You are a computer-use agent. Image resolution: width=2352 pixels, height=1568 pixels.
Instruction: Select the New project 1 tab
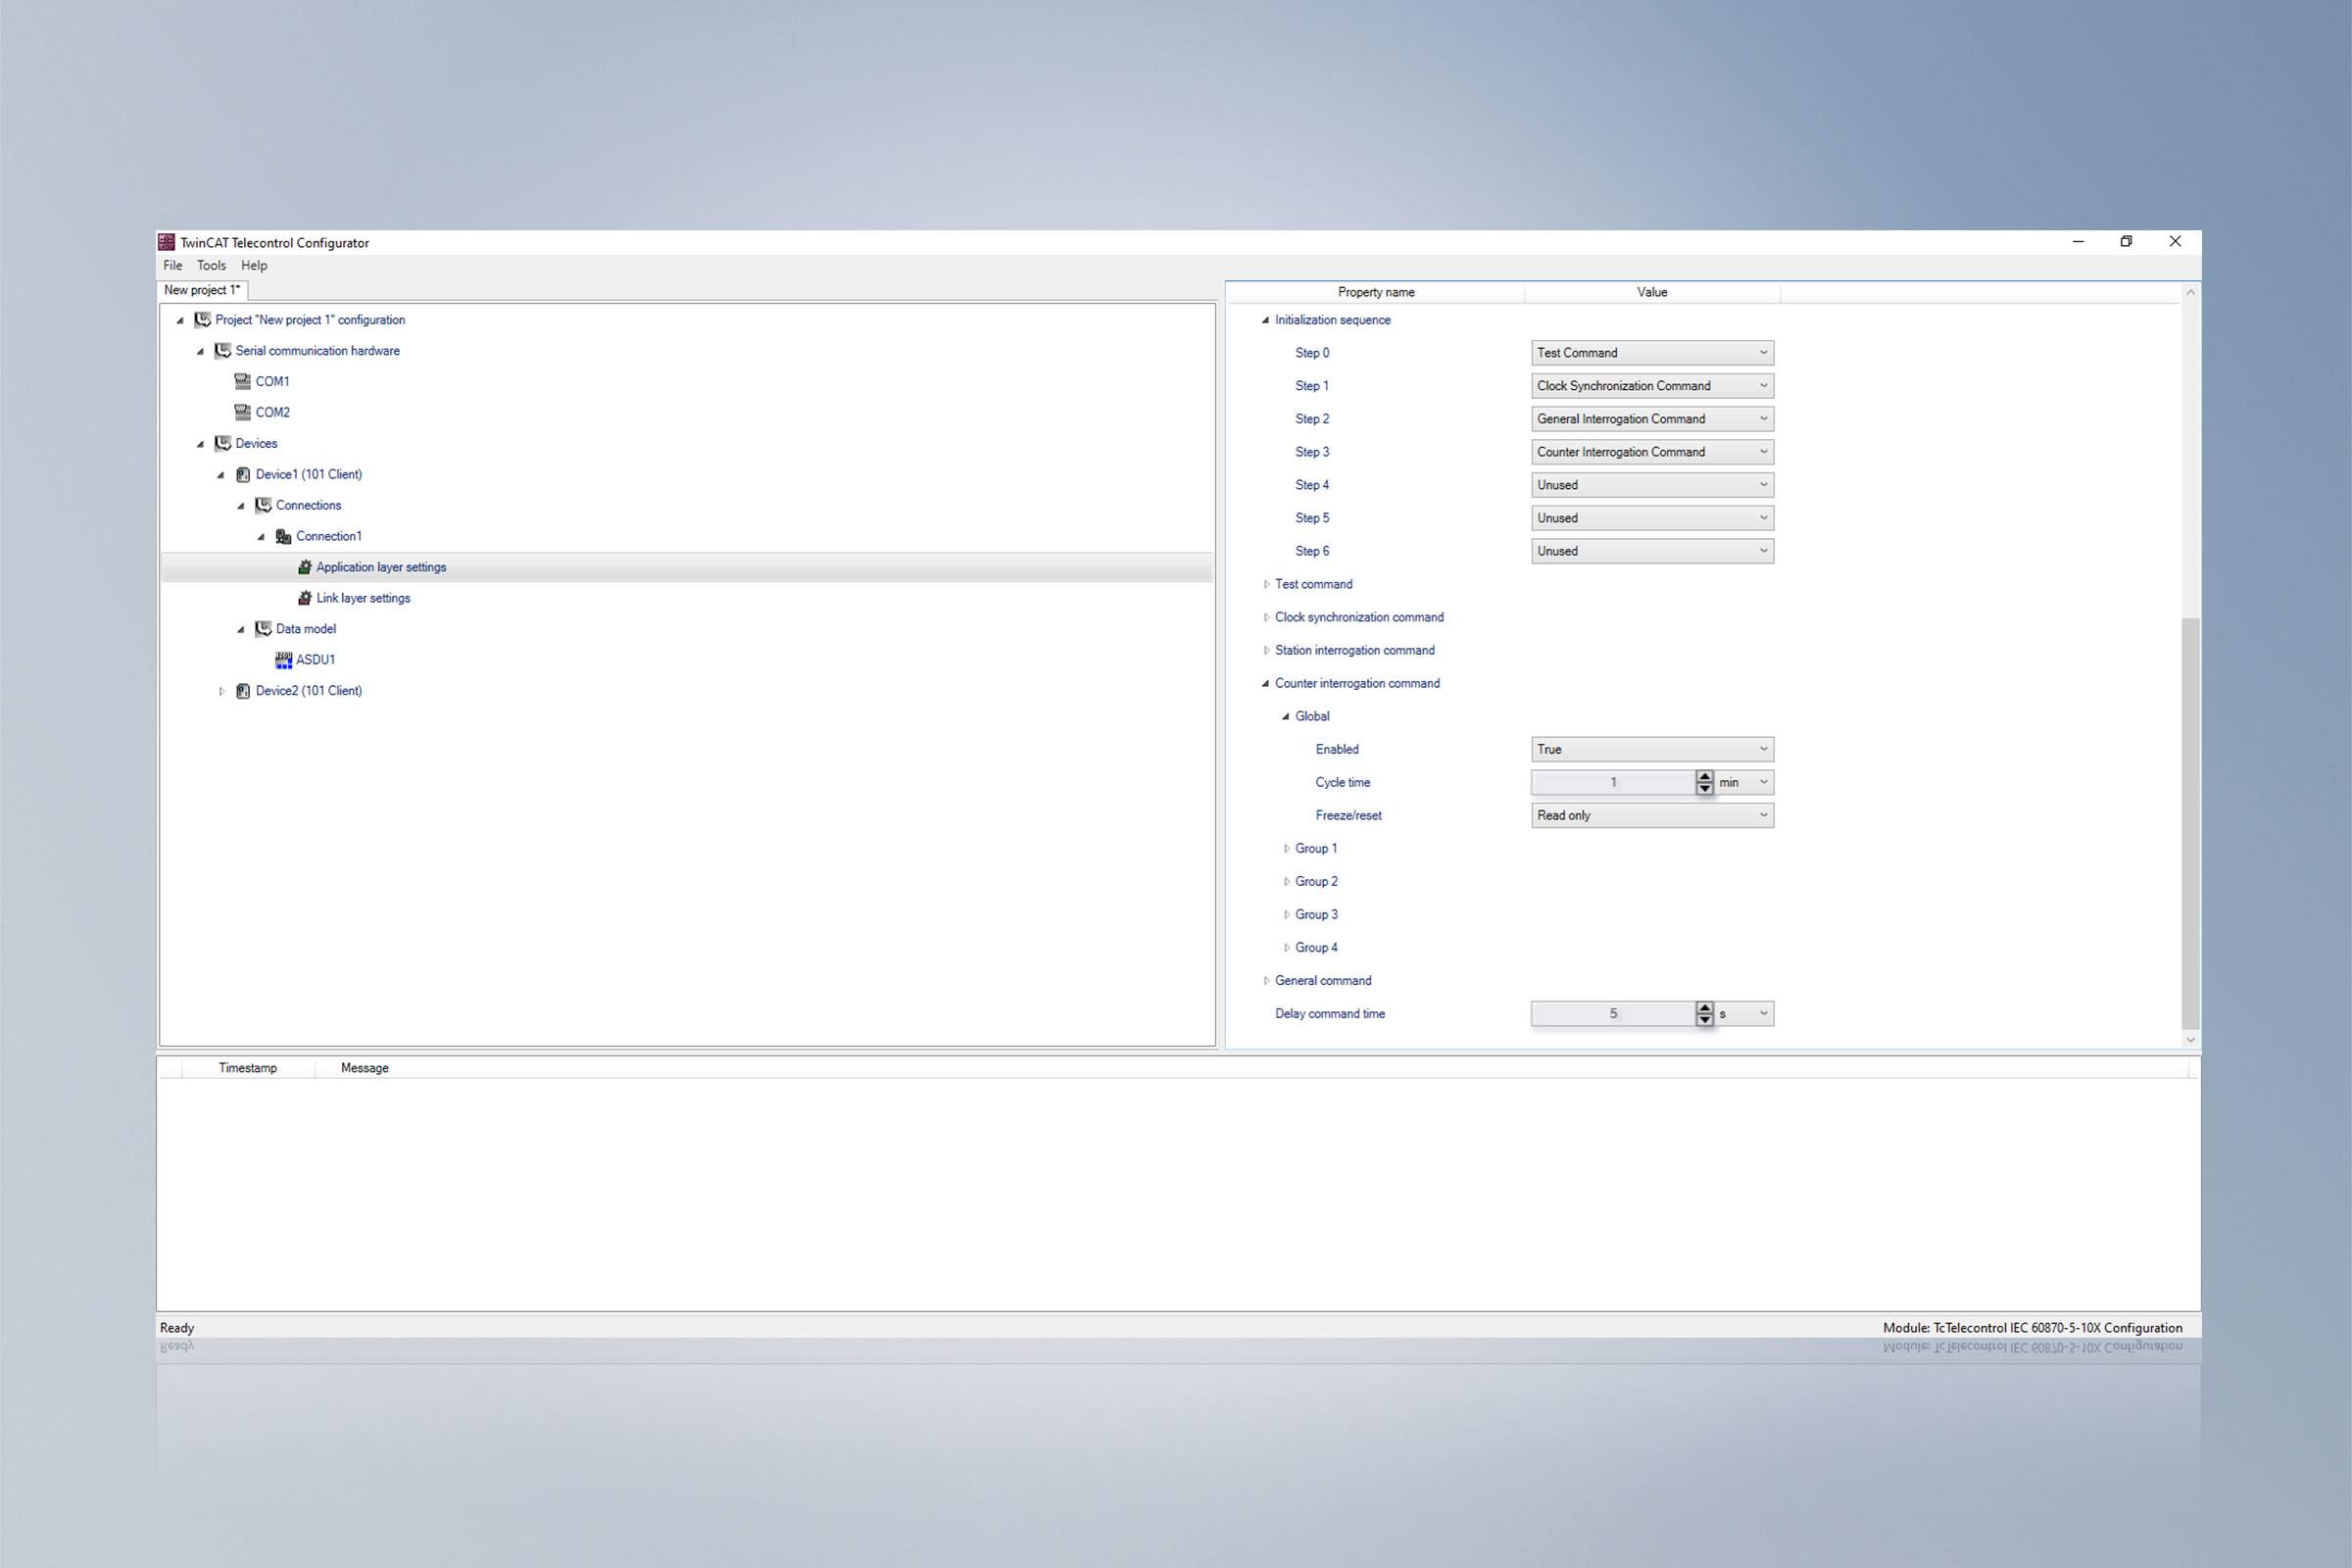[202, 290]
